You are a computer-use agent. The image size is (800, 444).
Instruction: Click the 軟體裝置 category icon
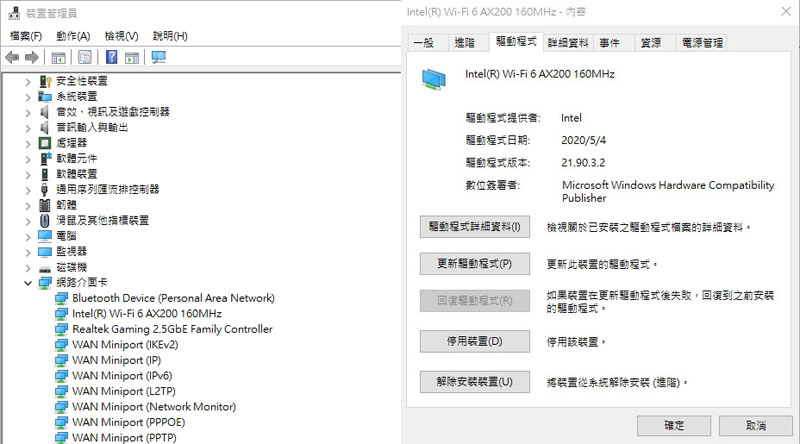45,174
